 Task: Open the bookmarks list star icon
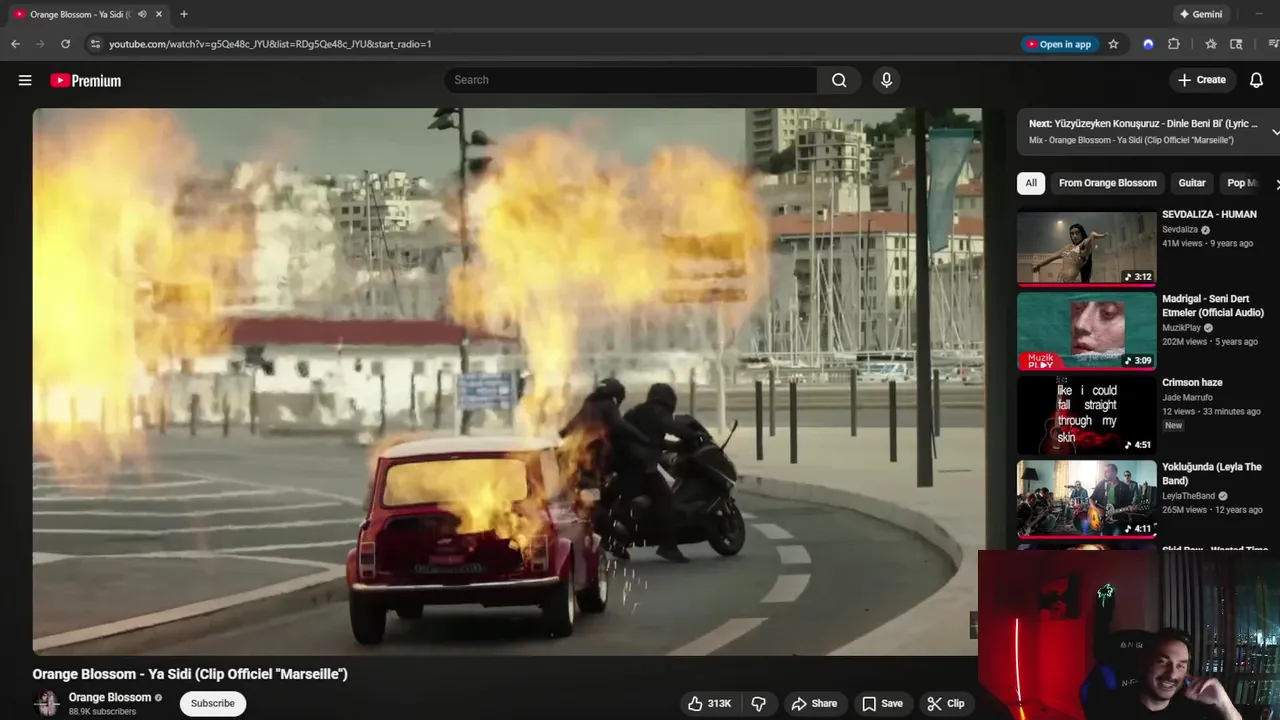pos(1211,44)
